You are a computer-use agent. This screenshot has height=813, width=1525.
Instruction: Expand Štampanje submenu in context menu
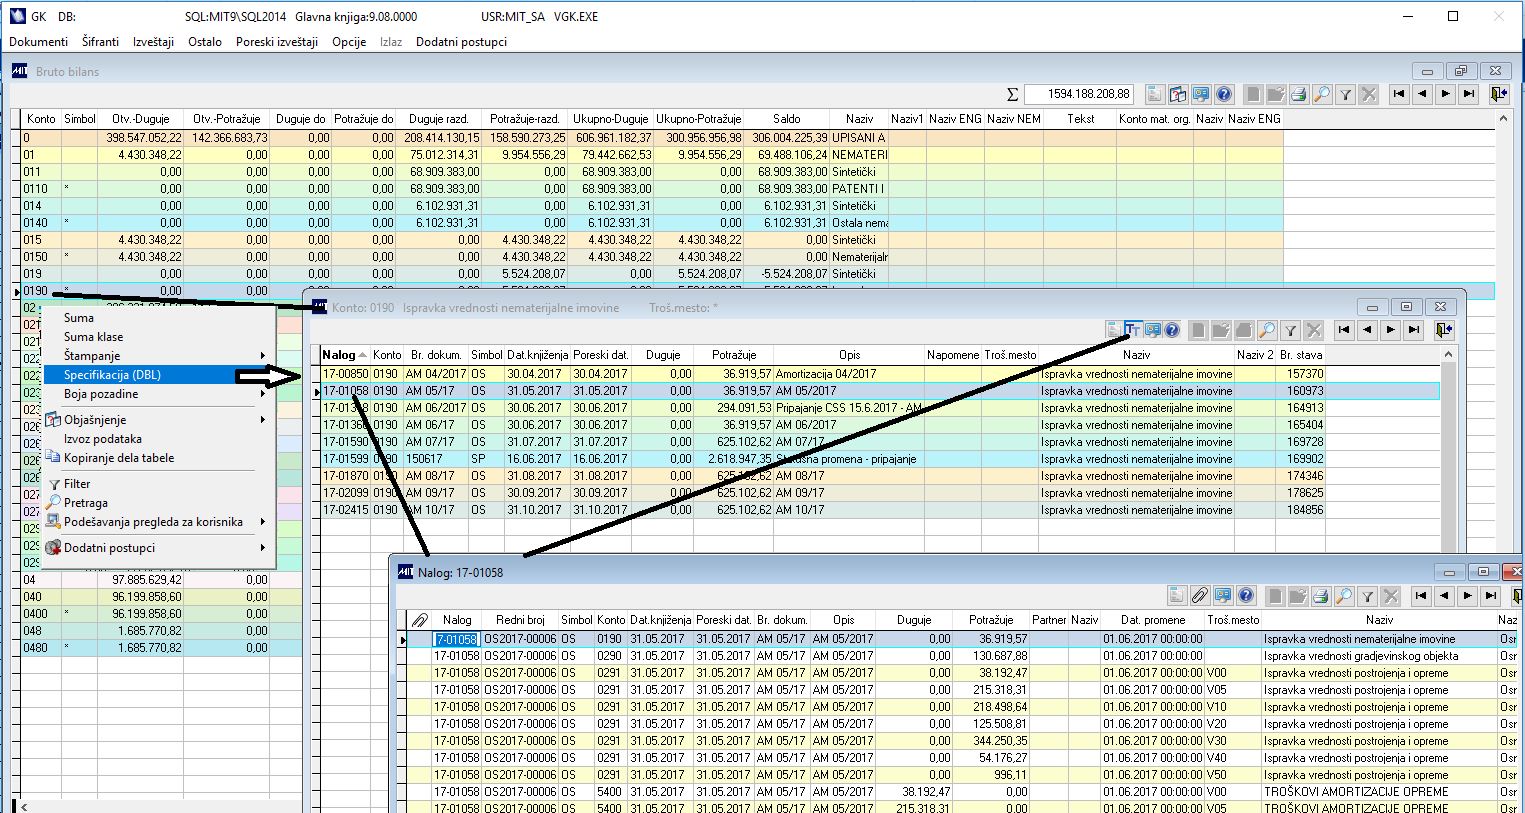(158, 356)
